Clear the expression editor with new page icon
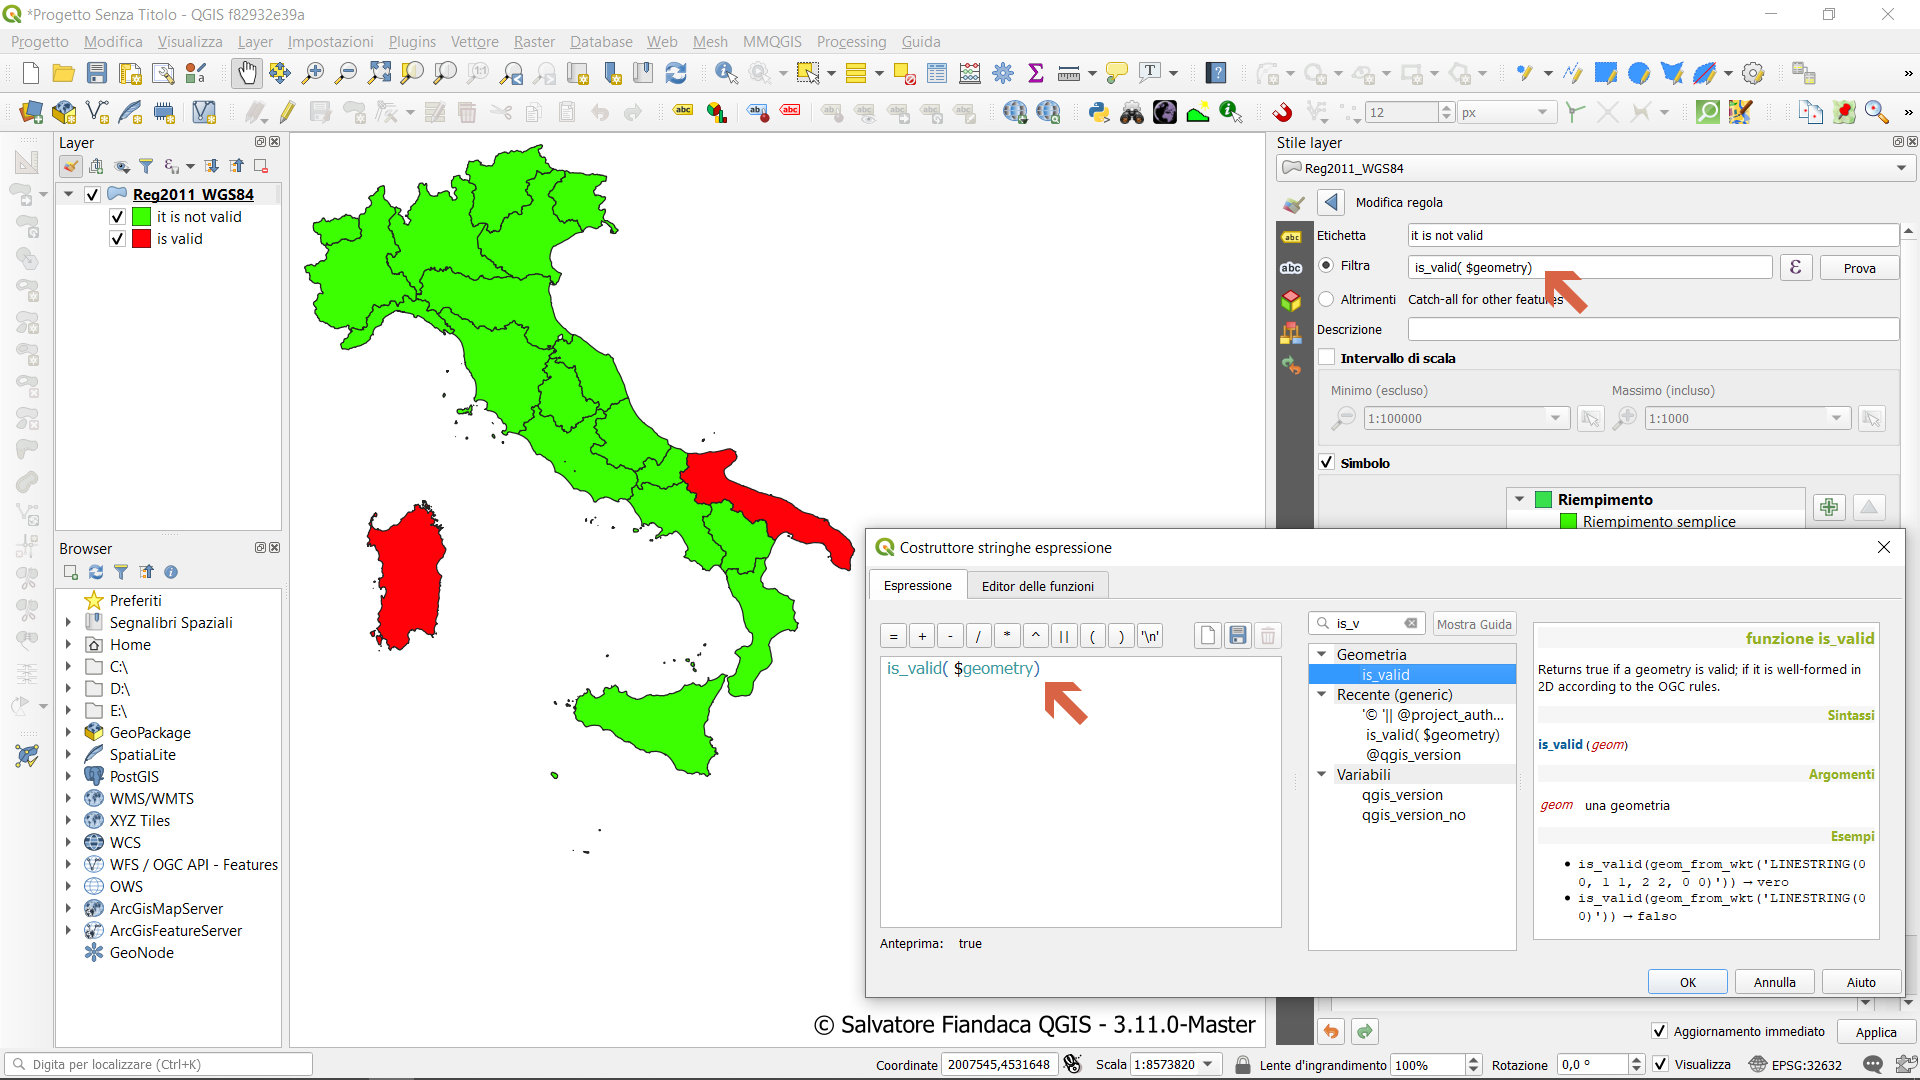Screen dimensions: 1920x1080 point(1207,635)
